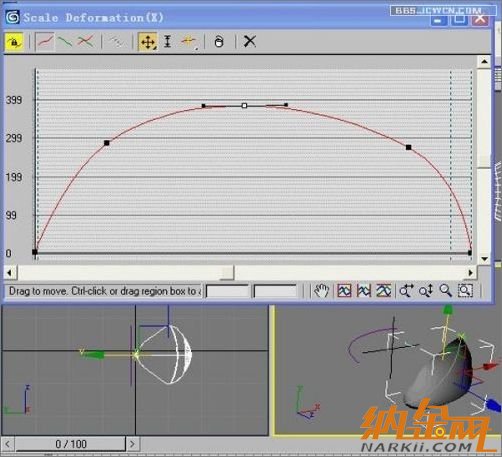This screenshot has height=457, width=502.
Task: Select the Move Control Point tool
Action: pos(148,42)
